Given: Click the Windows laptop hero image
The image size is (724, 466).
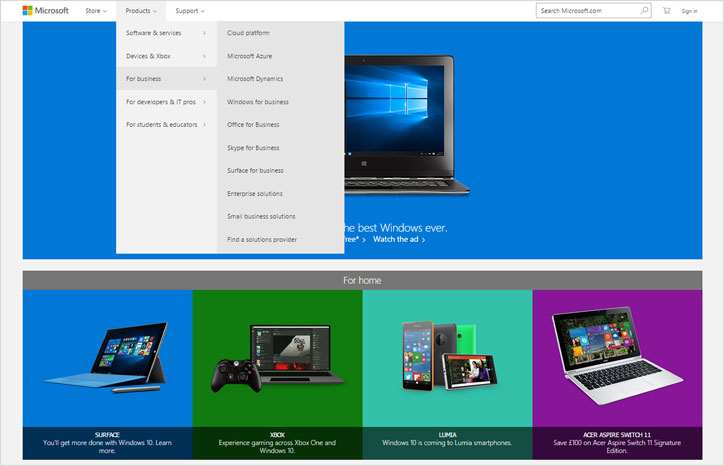Looking at the screenshot, I should tap(406, 125).
